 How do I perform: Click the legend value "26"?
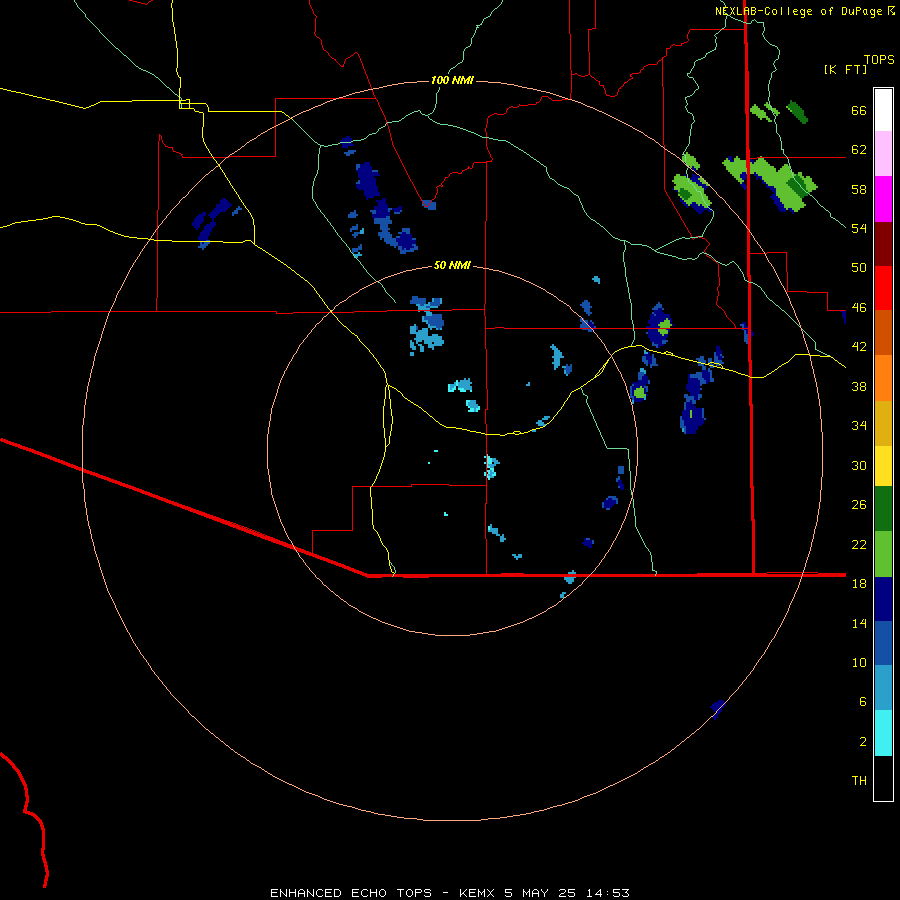[x=859, y=505]
